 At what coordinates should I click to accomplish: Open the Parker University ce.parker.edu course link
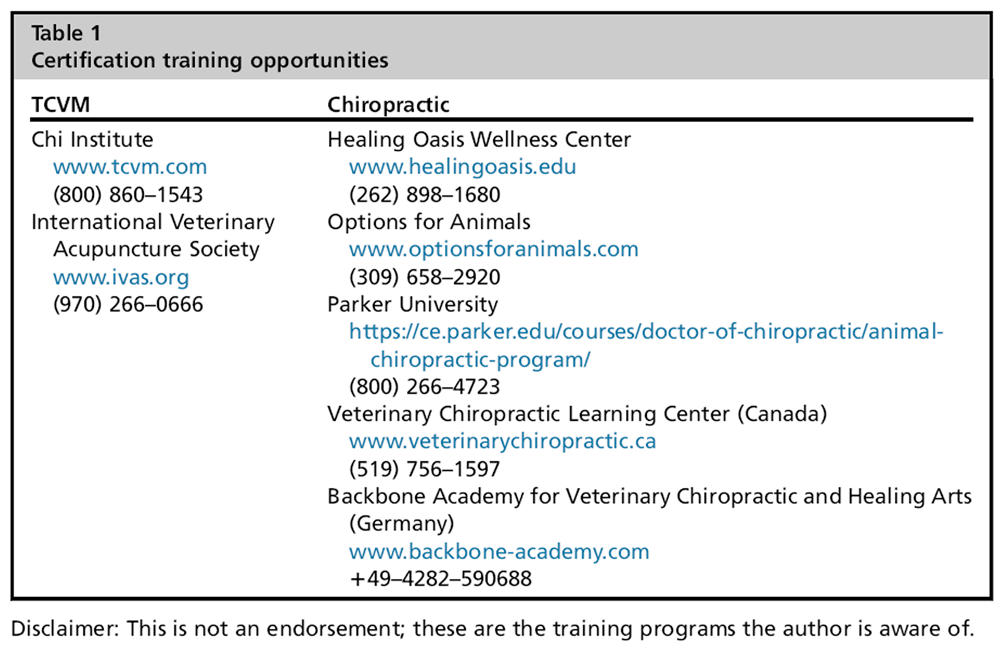[645, 332]
